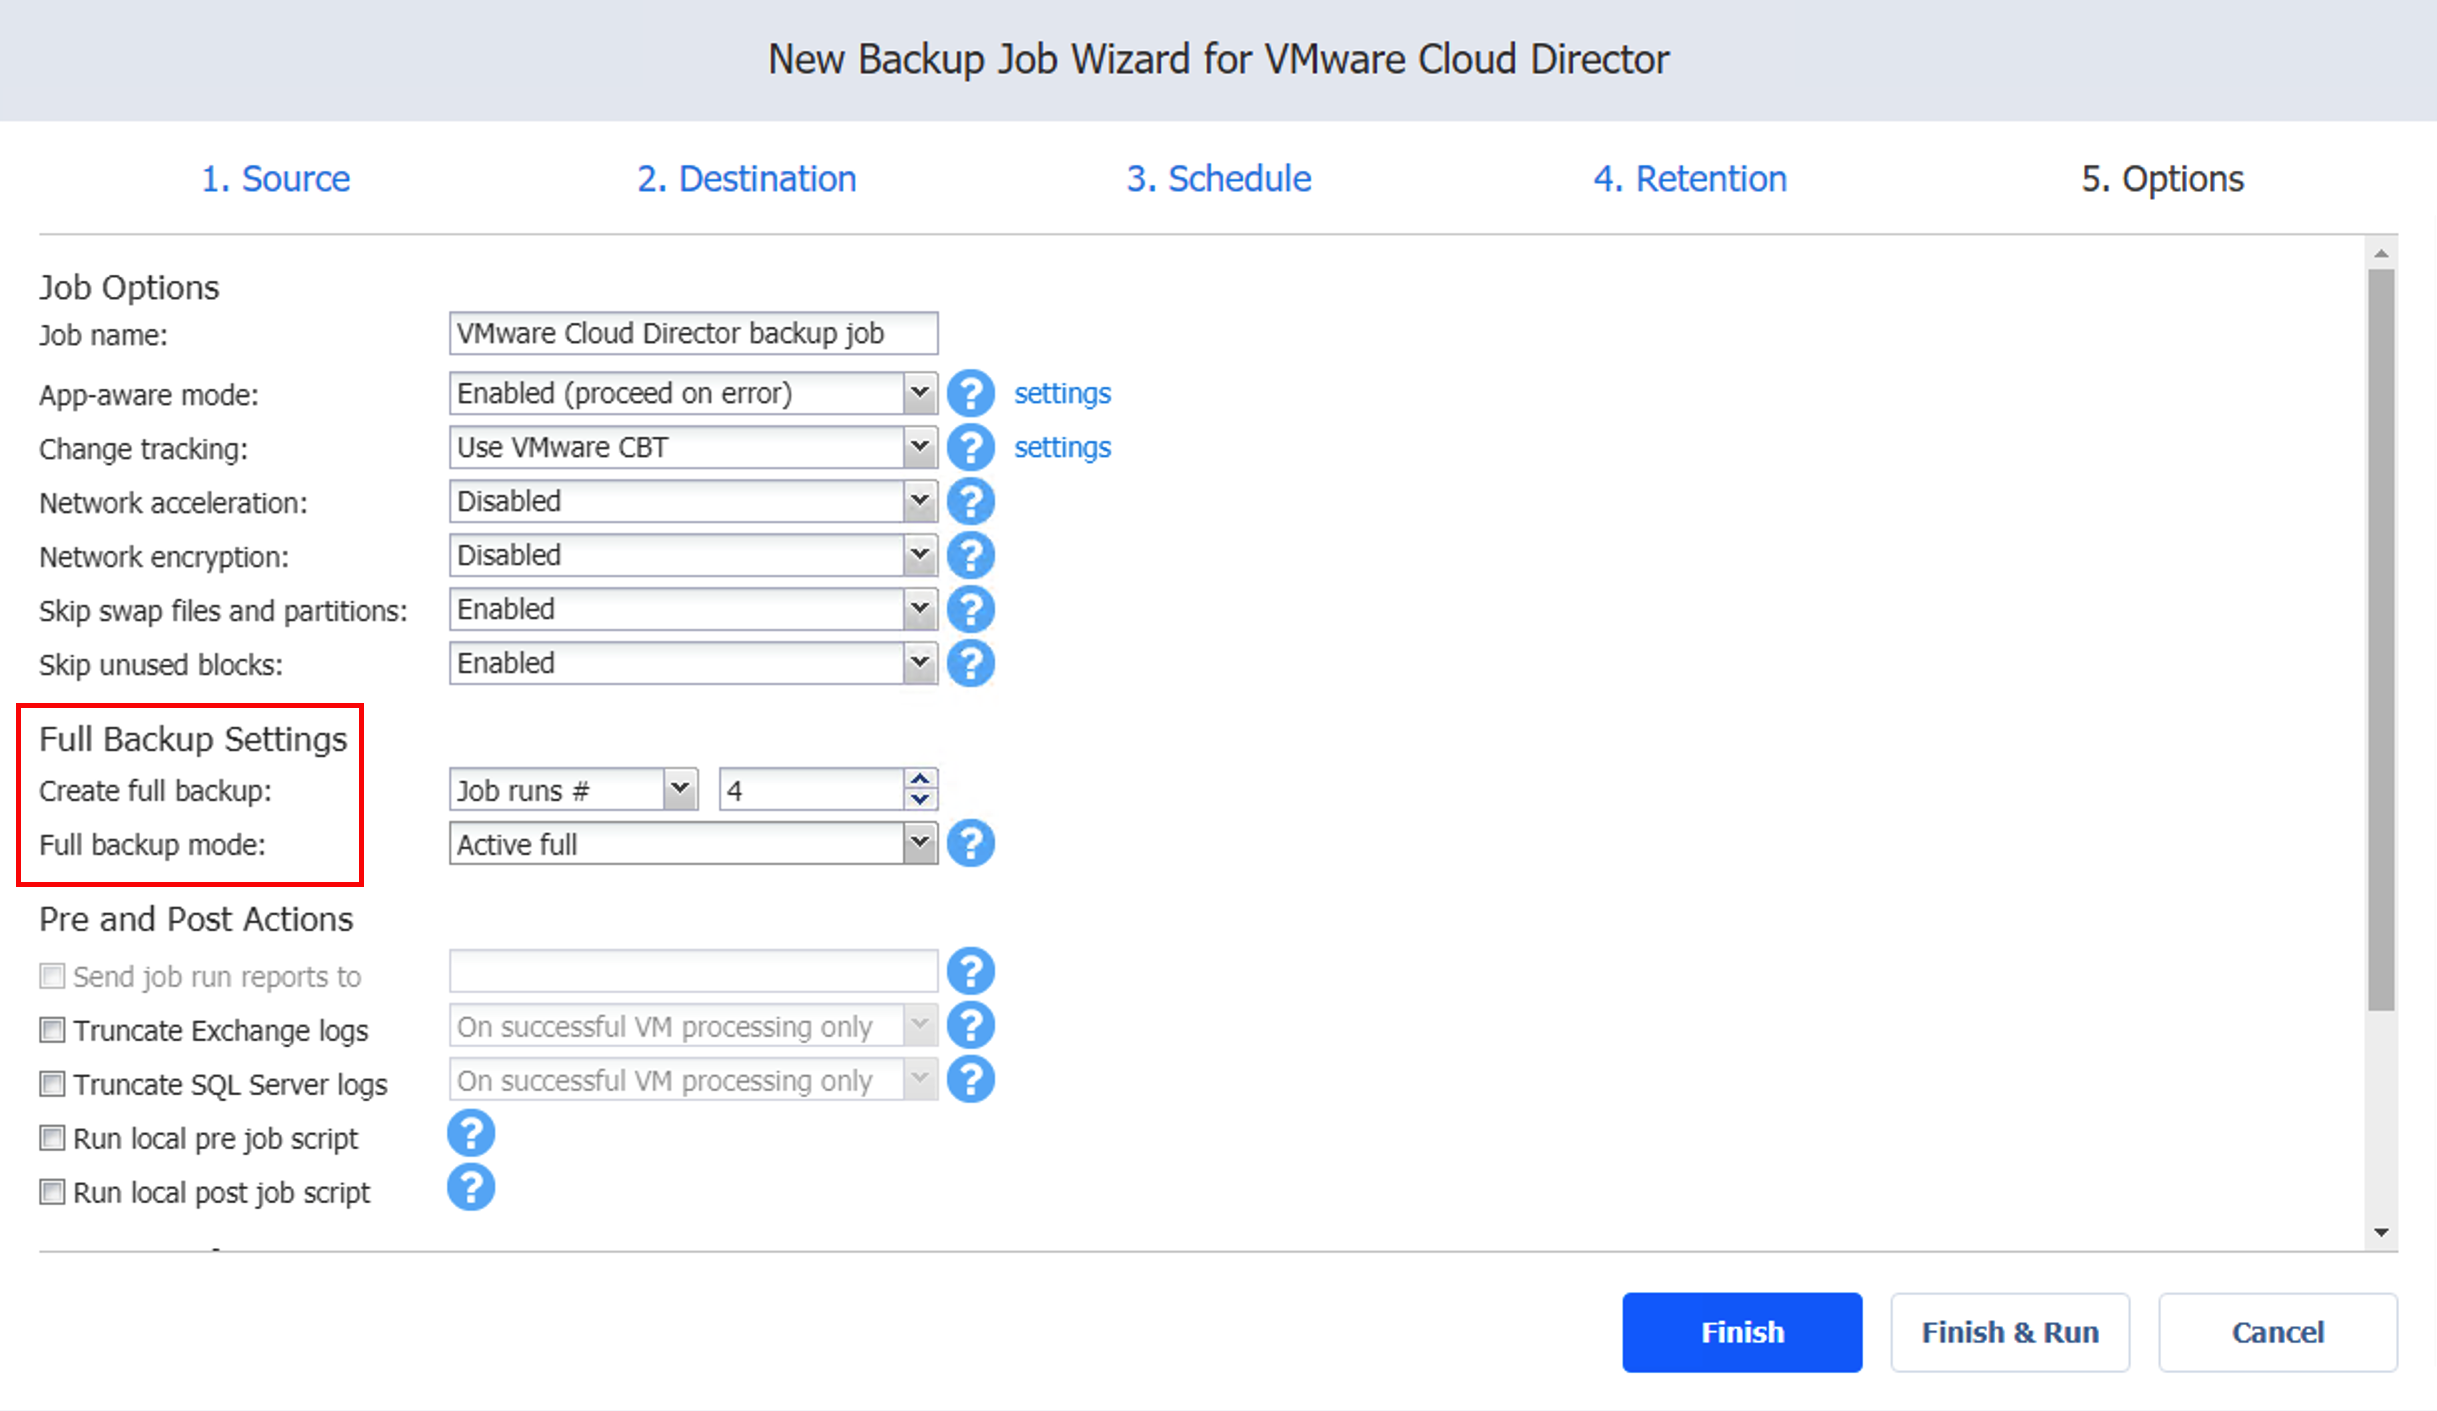Screen dimensions: 2437x1411
Task: Open App-aware mode settings link
Action: tap(1062, 393)
